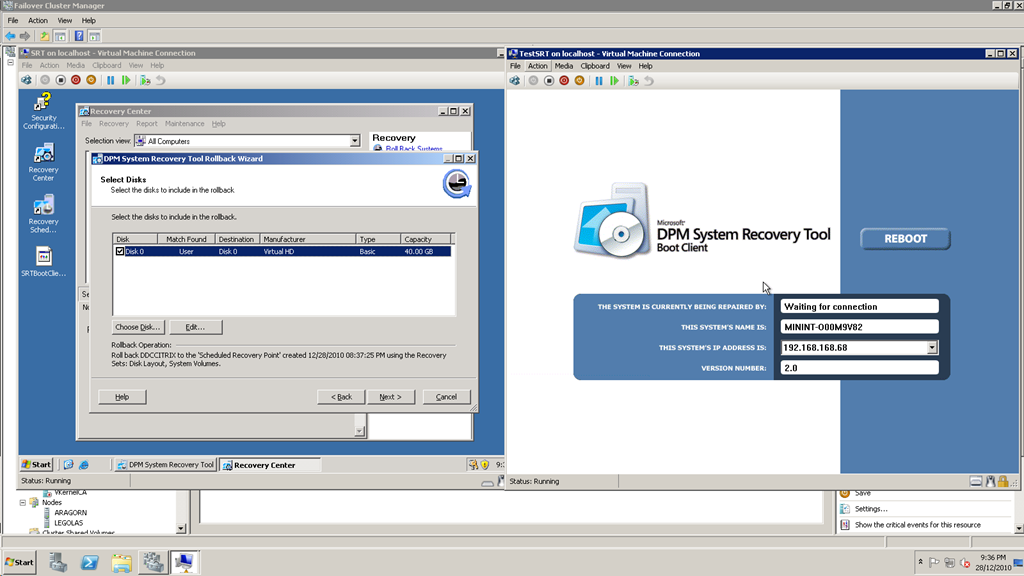Click system name field MININT-O00M9V82
The image size is (1024, 576).
pos(859,327)
